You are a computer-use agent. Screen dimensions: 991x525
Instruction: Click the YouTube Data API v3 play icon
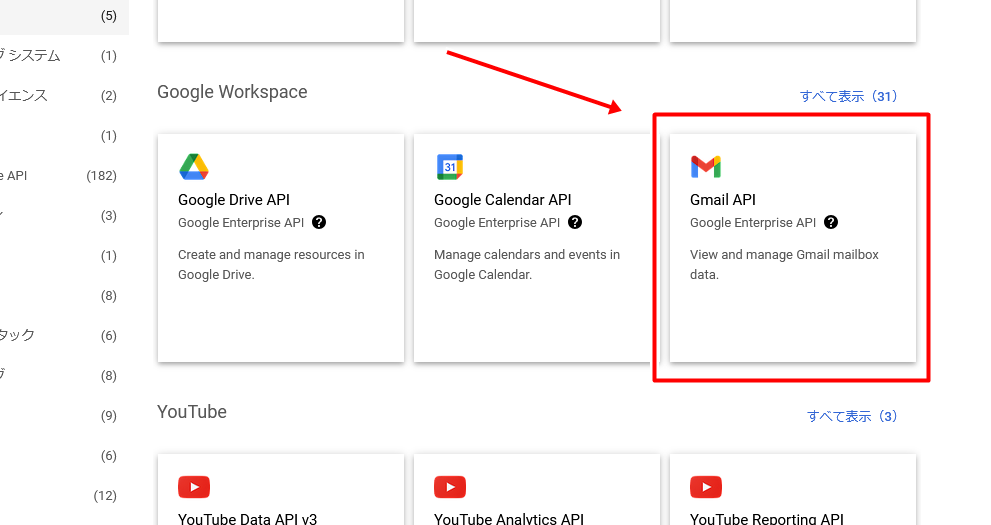tap(194, 487)
